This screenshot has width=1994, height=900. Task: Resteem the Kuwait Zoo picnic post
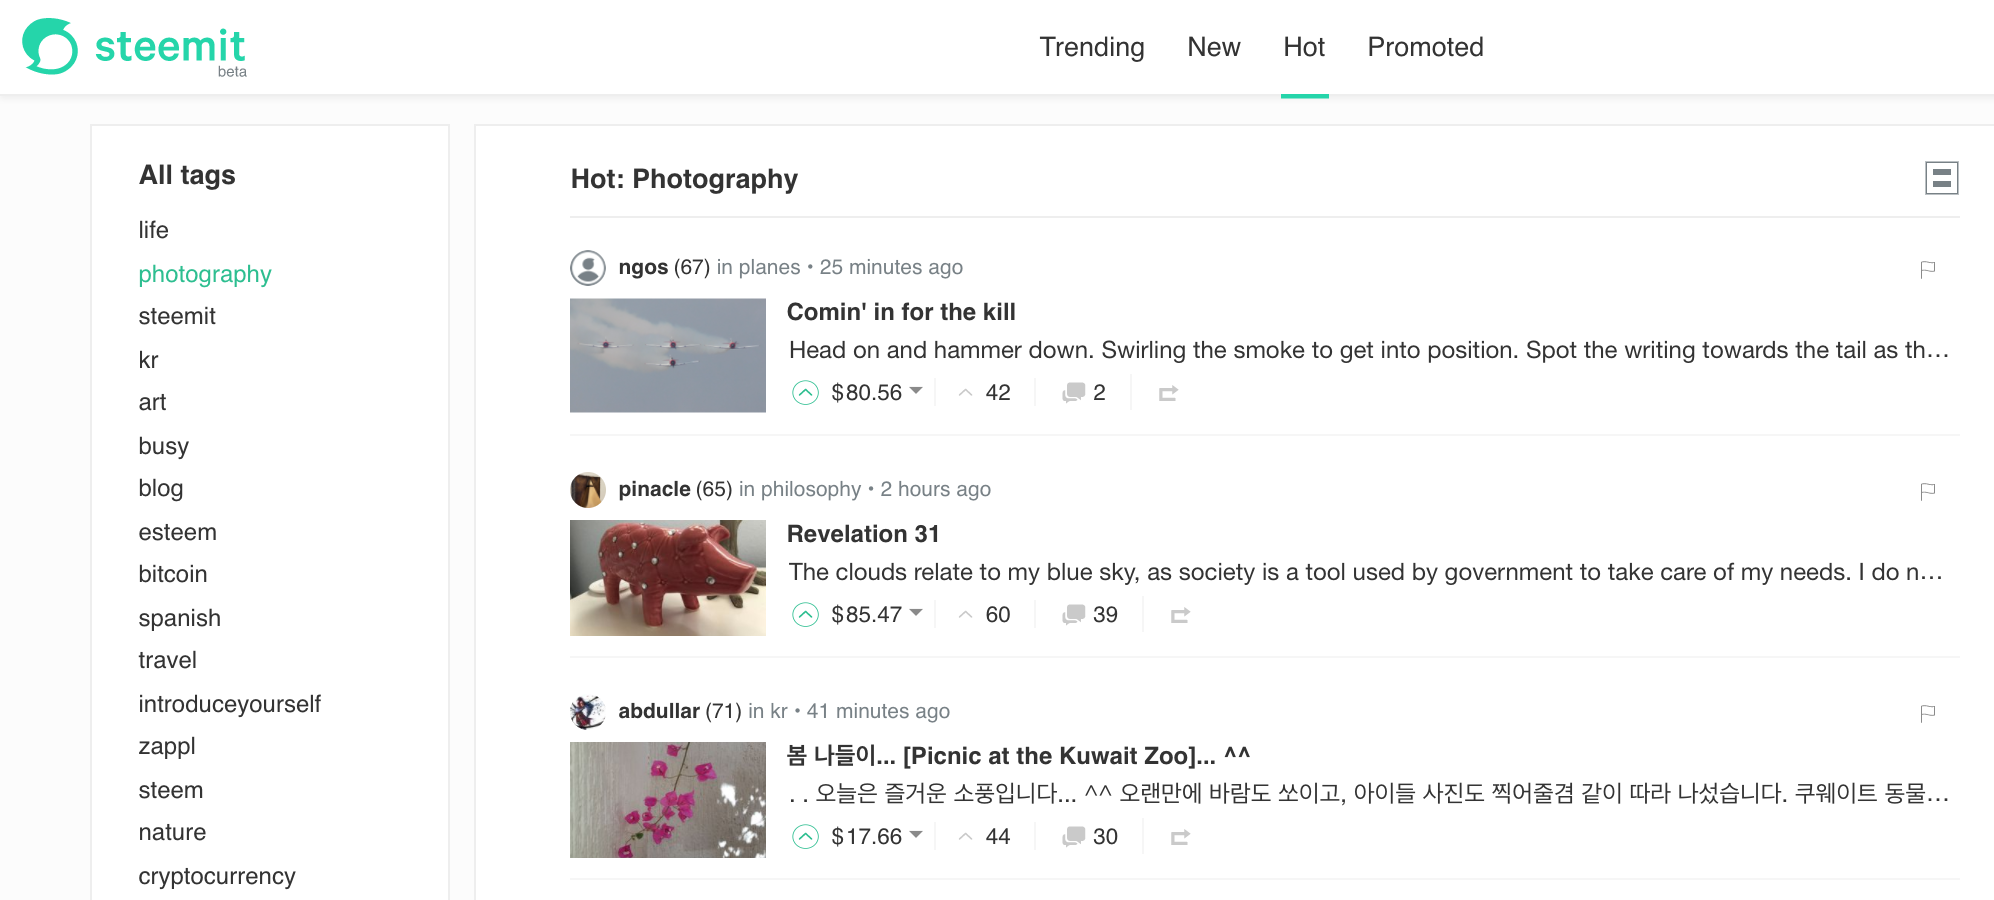[x=1180, y=837]
